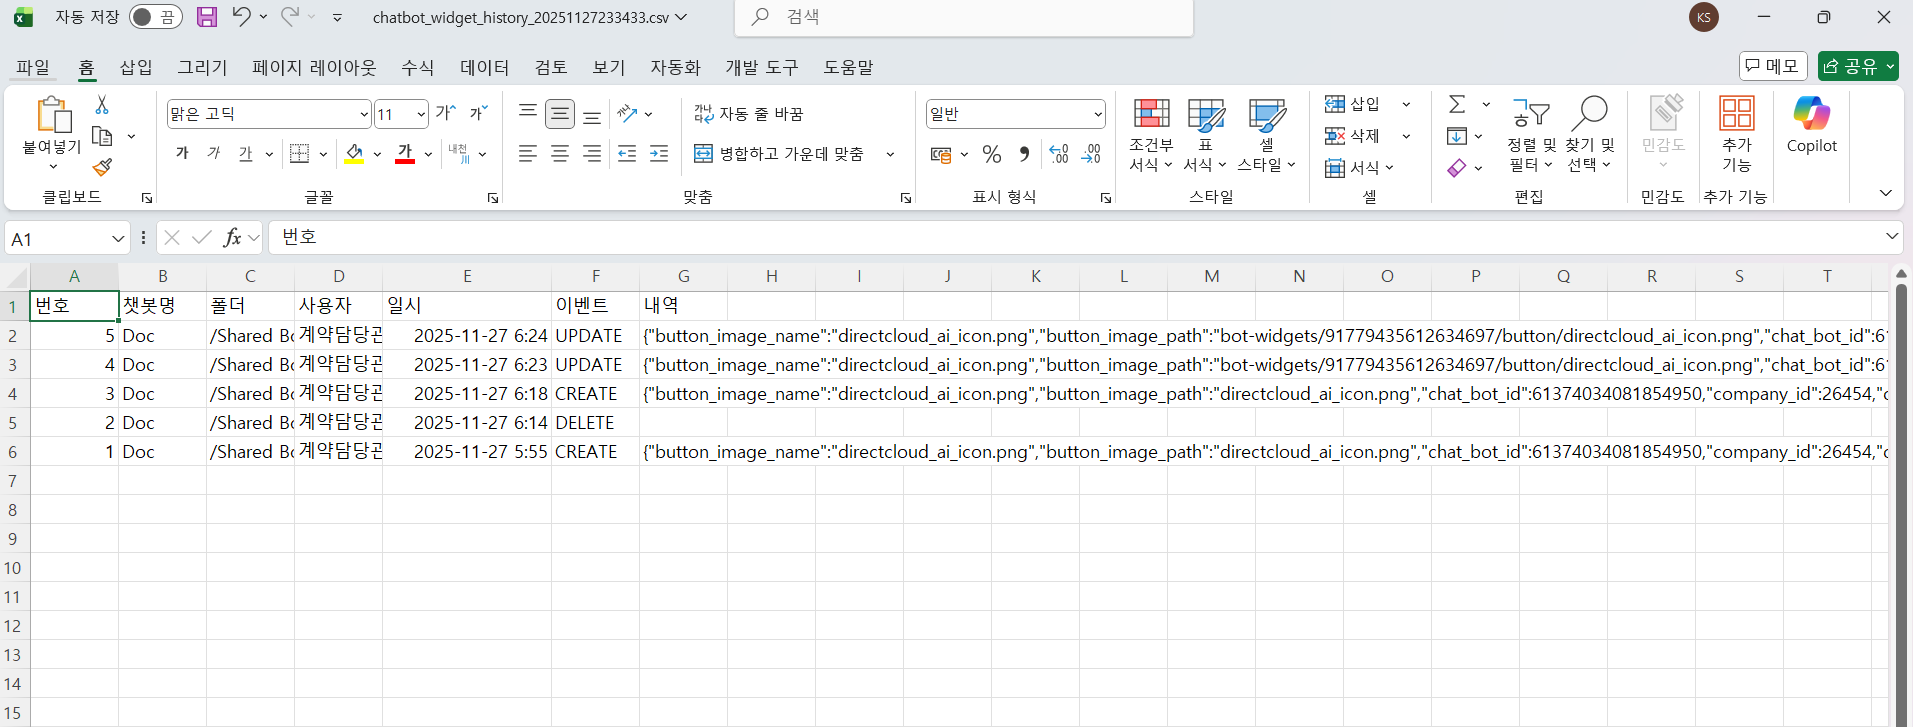Click percent style button
This screenshot has height=727, width=1913.
tap(992, 154)
